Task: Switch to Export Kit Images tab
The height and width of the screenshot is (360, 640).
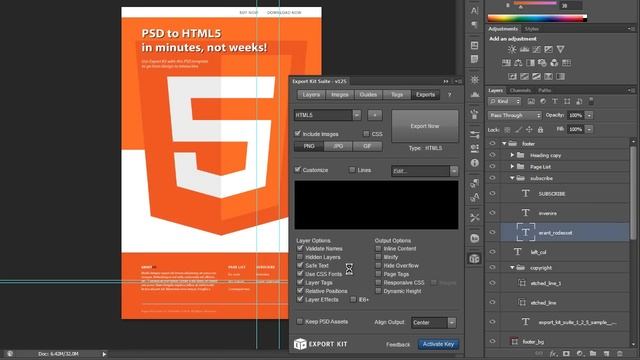Action: 340,95
